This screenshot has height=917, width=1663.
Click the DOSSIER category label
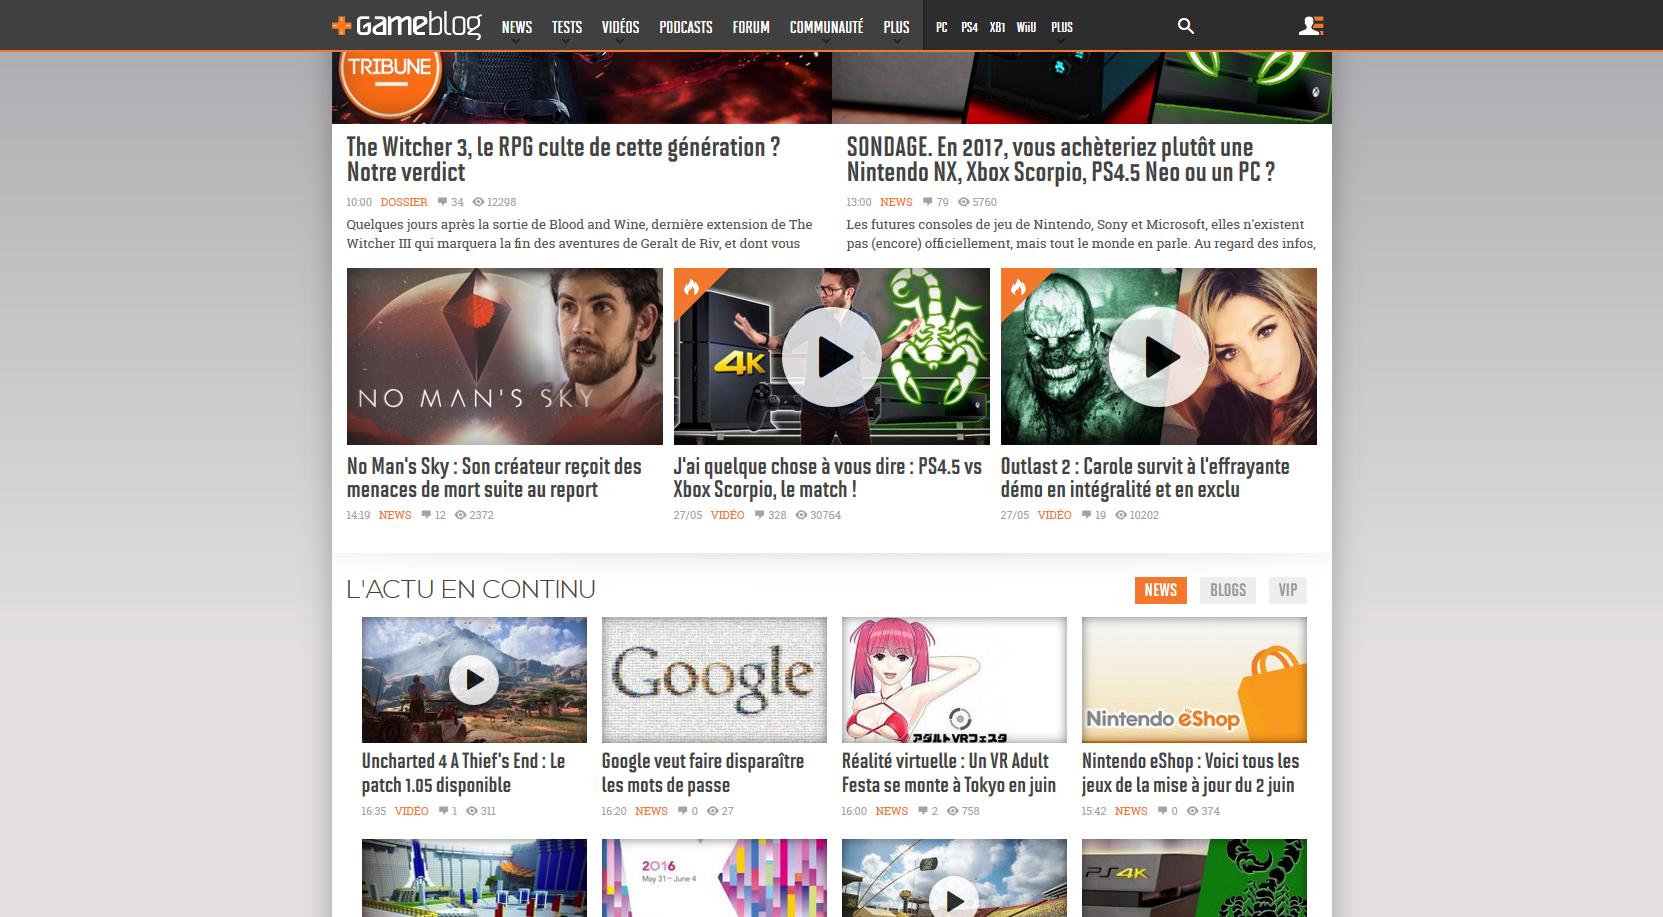[404, 202]
